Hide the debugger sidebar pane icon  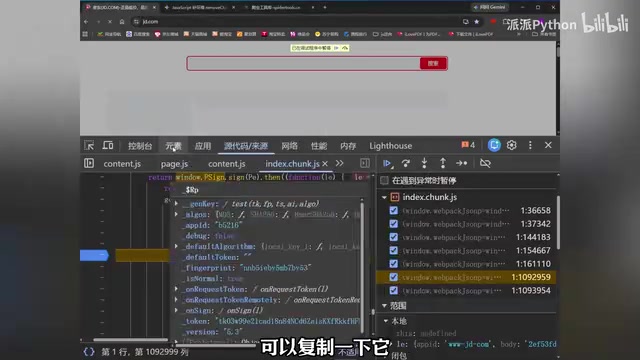coord(365,163)
